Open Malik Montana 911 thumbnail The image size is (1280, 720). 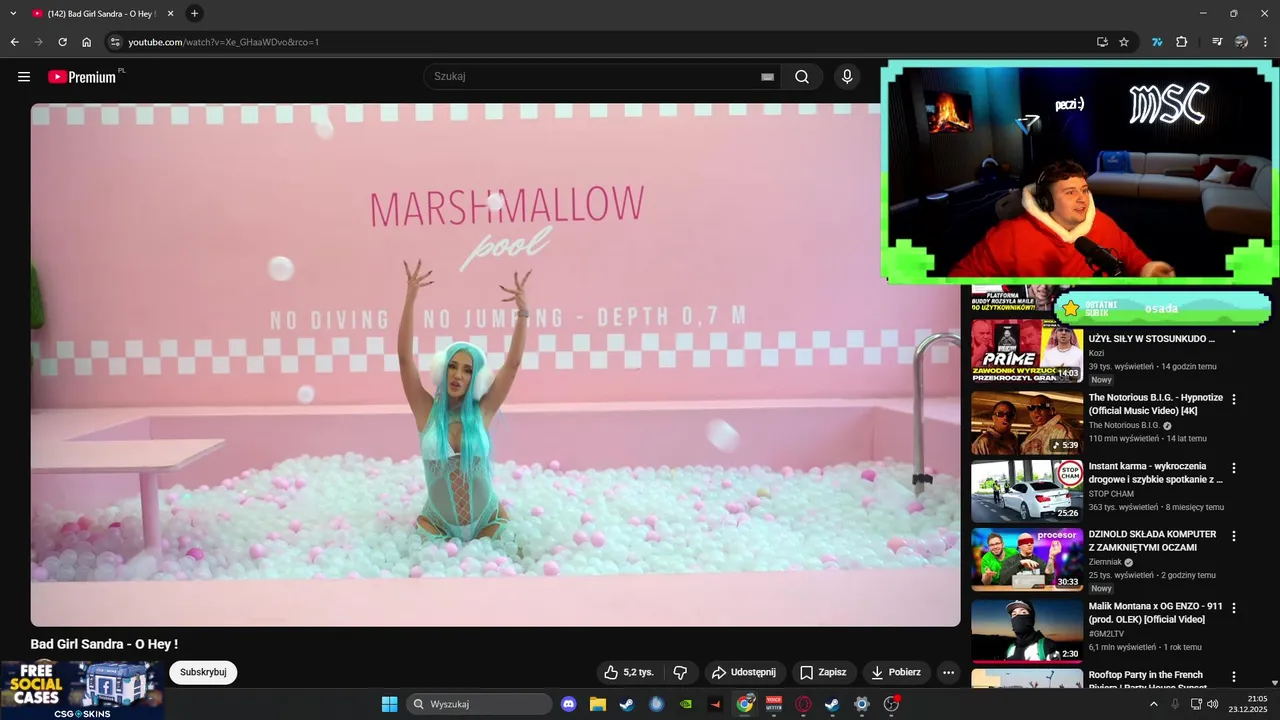[1027, 630]
